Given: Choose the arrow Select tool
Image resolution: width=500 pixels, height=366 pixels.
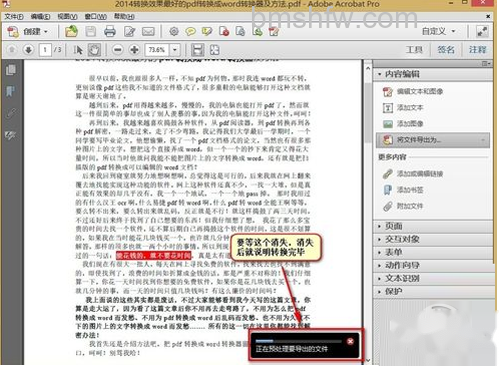Looking at the screenshot, I should (78, 50).
